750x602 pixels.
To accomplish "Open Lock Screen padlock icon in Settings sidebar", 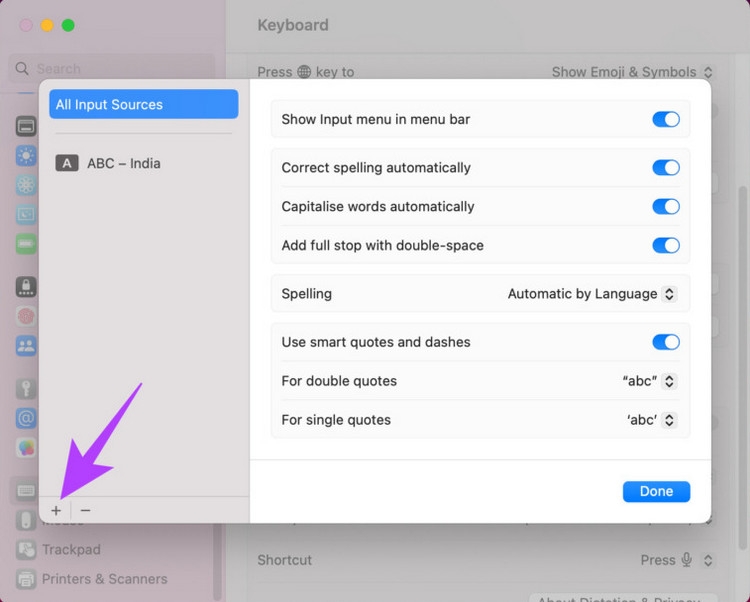I will [x=26, y=286].
